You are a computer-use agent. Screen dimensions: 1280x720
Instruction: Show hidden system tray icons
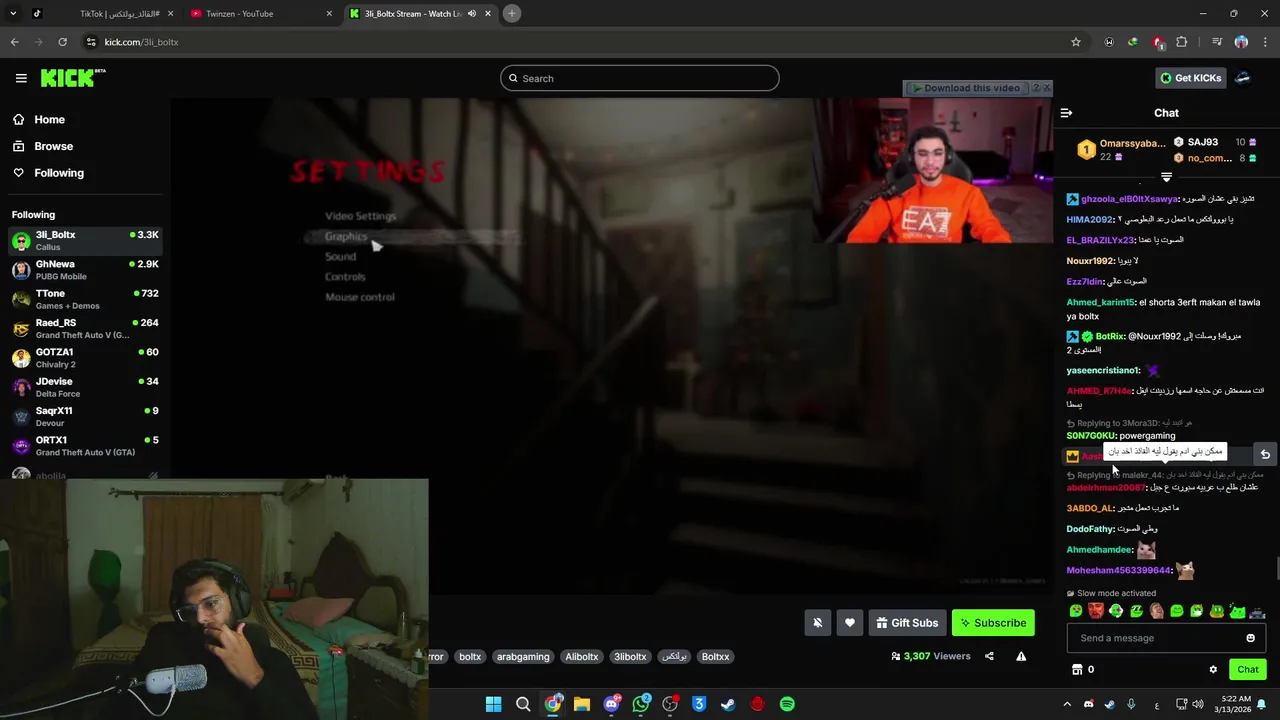coord(1066,704)
